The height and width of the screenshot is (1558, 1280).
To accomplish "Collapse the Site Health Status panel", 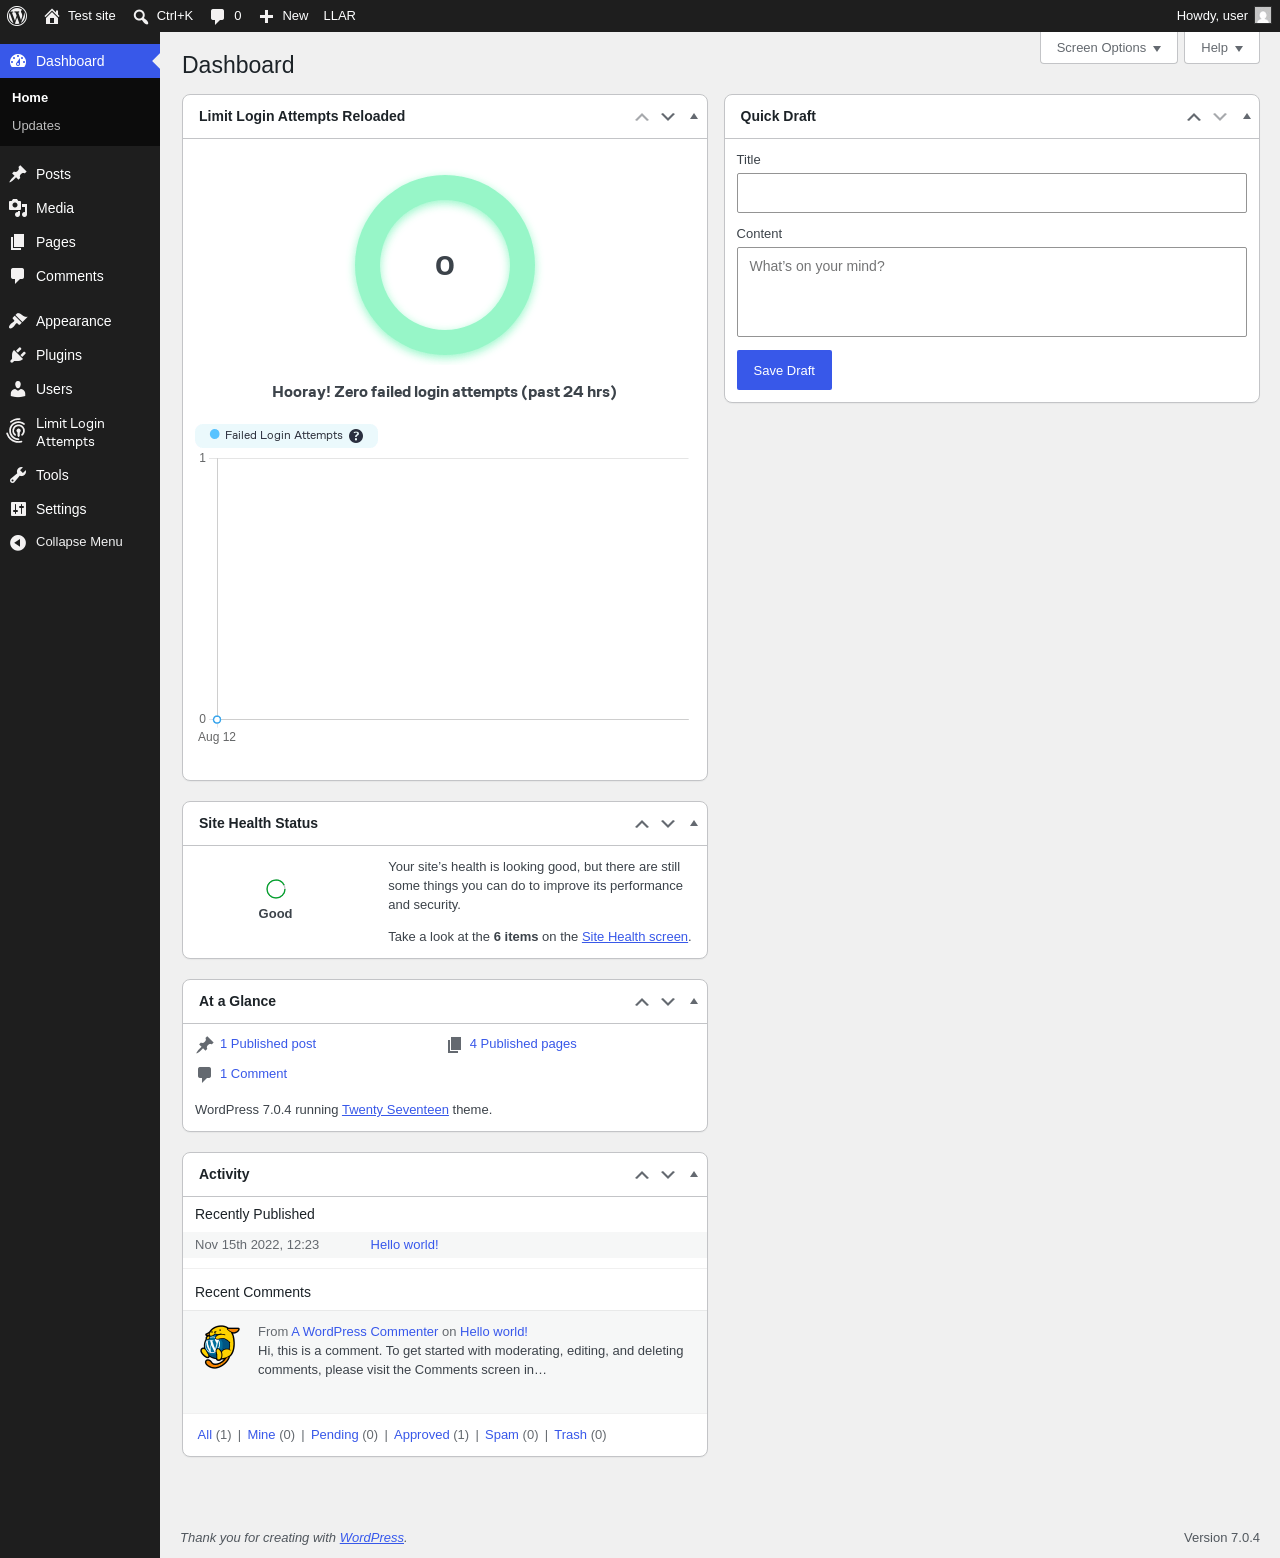I will point(694,824).
